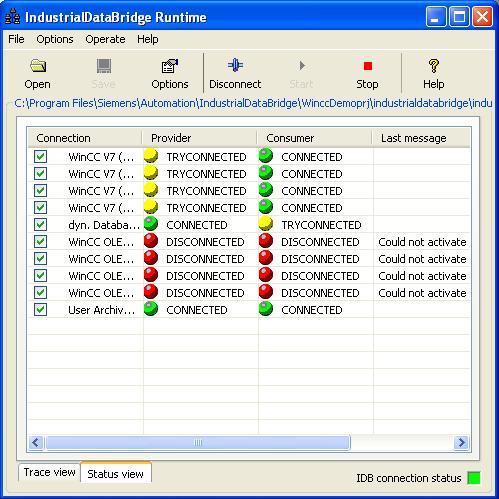Viewport: 499px width, 499px height.
Task: Click the greyed-out Start toolbar icon
Action: tap(302, 65)
